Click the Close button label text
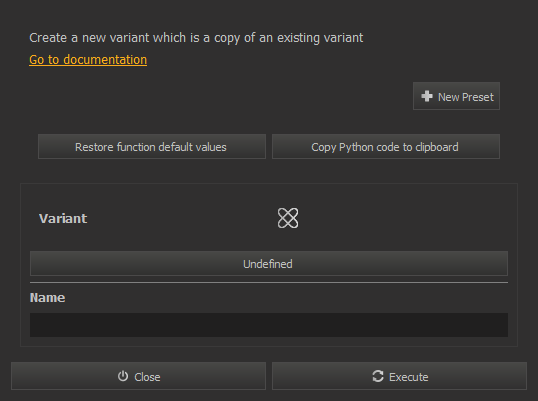The height and width of the screenshot is (401, 538). point(147,377)
